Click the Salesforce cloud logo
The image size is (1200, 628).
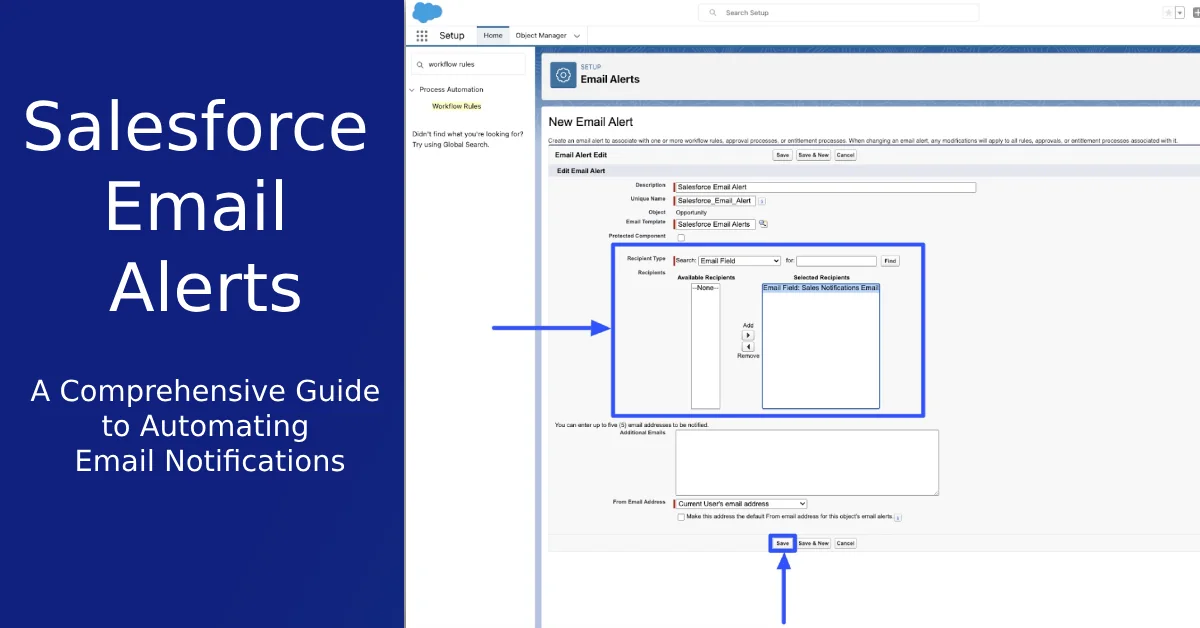point(427,12)
